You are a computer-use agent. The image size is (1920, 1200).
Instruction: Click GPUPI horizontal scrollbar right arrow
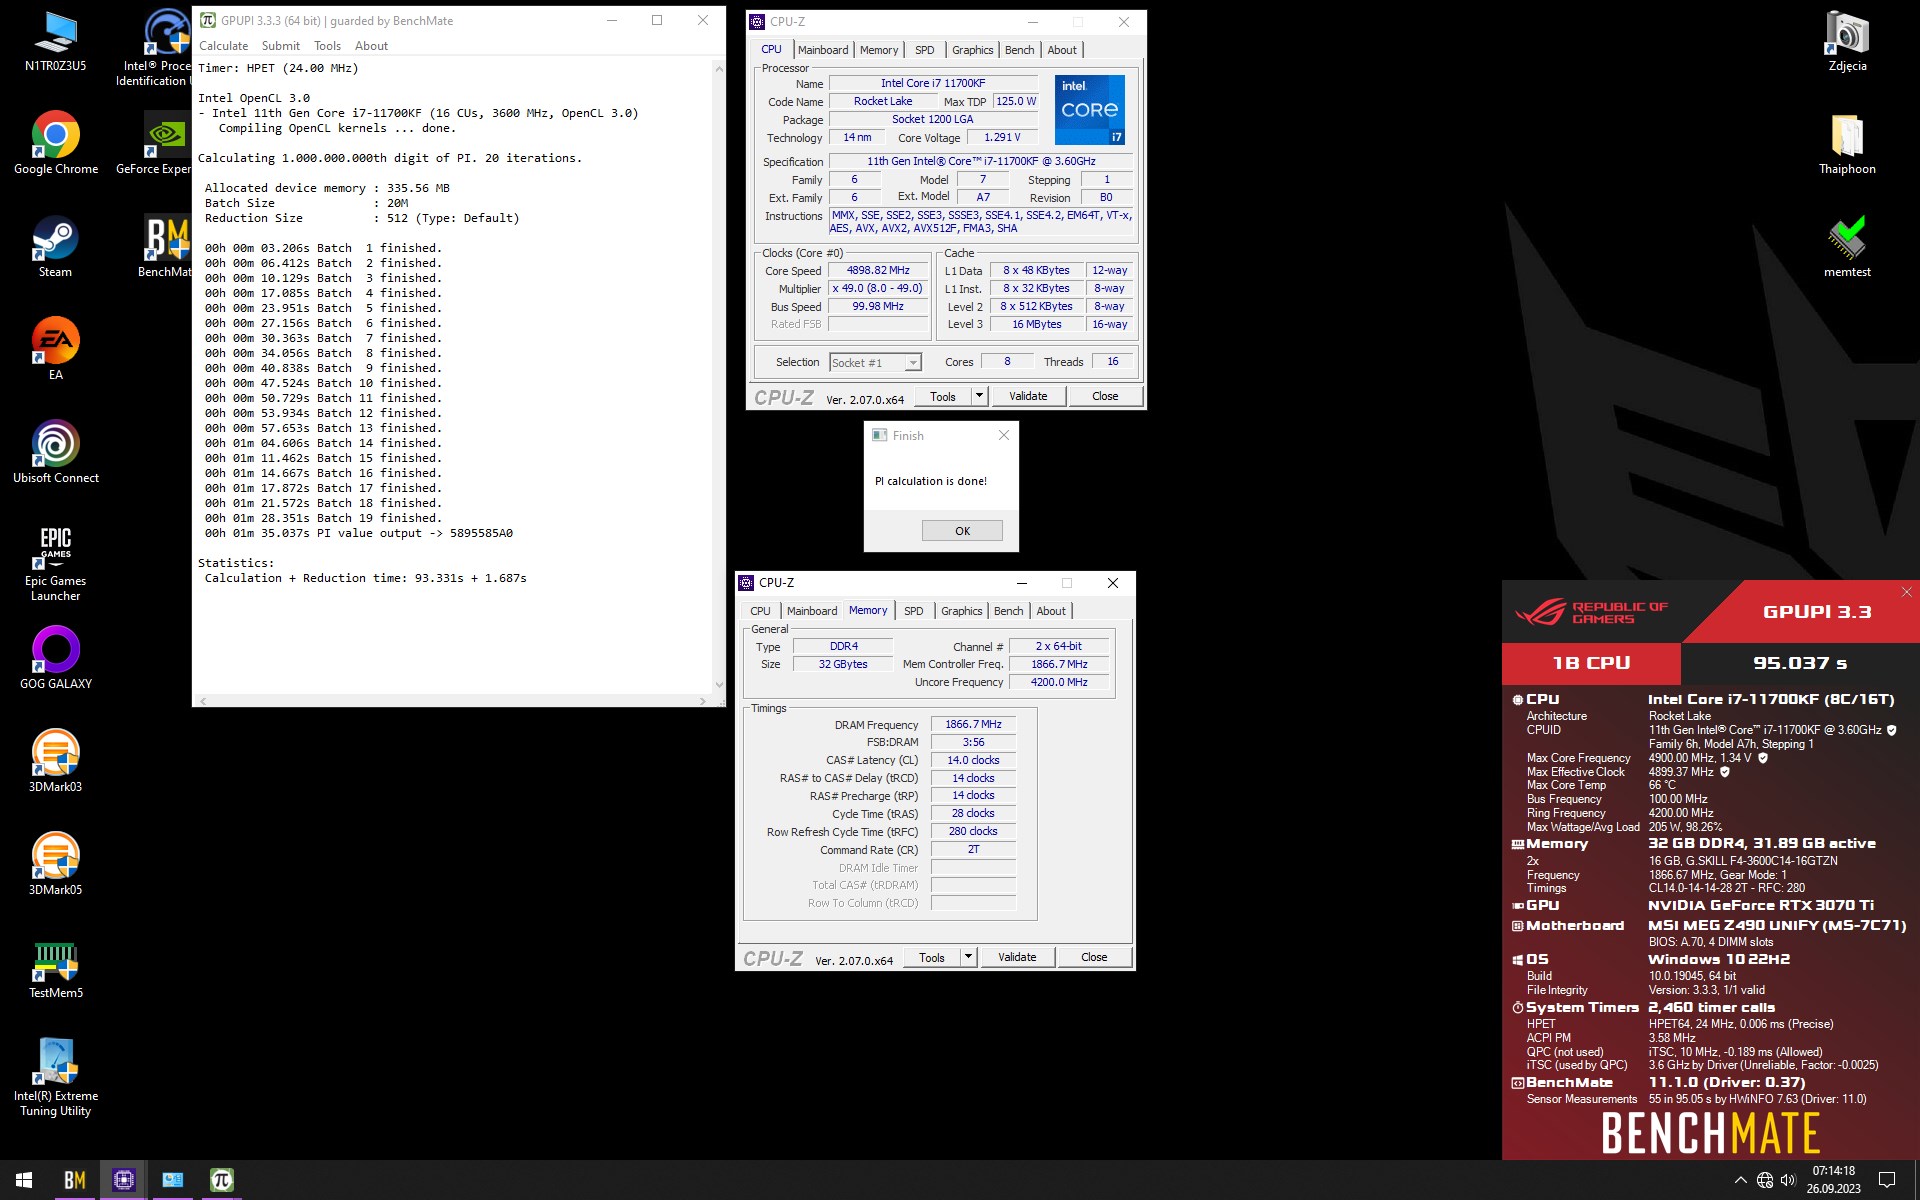point(703,701)
